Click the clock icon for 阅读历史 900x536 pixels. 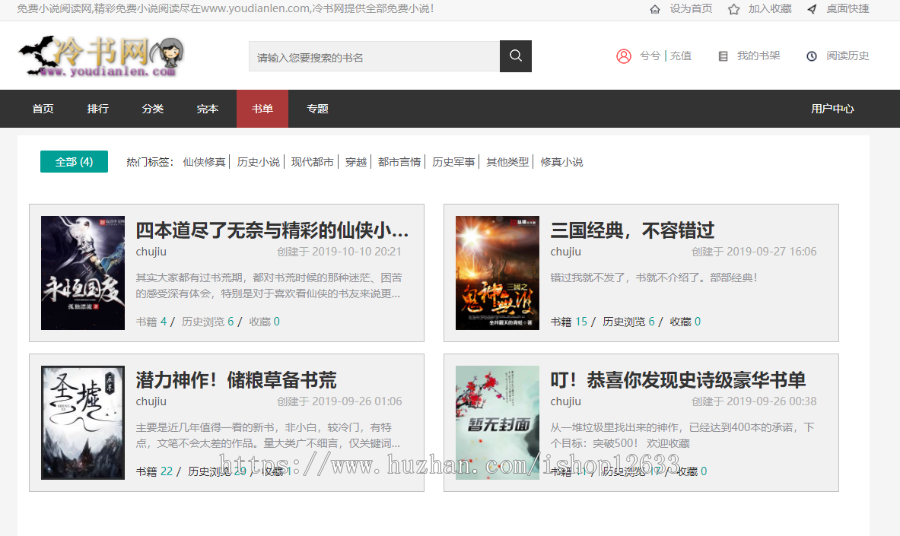[811, 56]
